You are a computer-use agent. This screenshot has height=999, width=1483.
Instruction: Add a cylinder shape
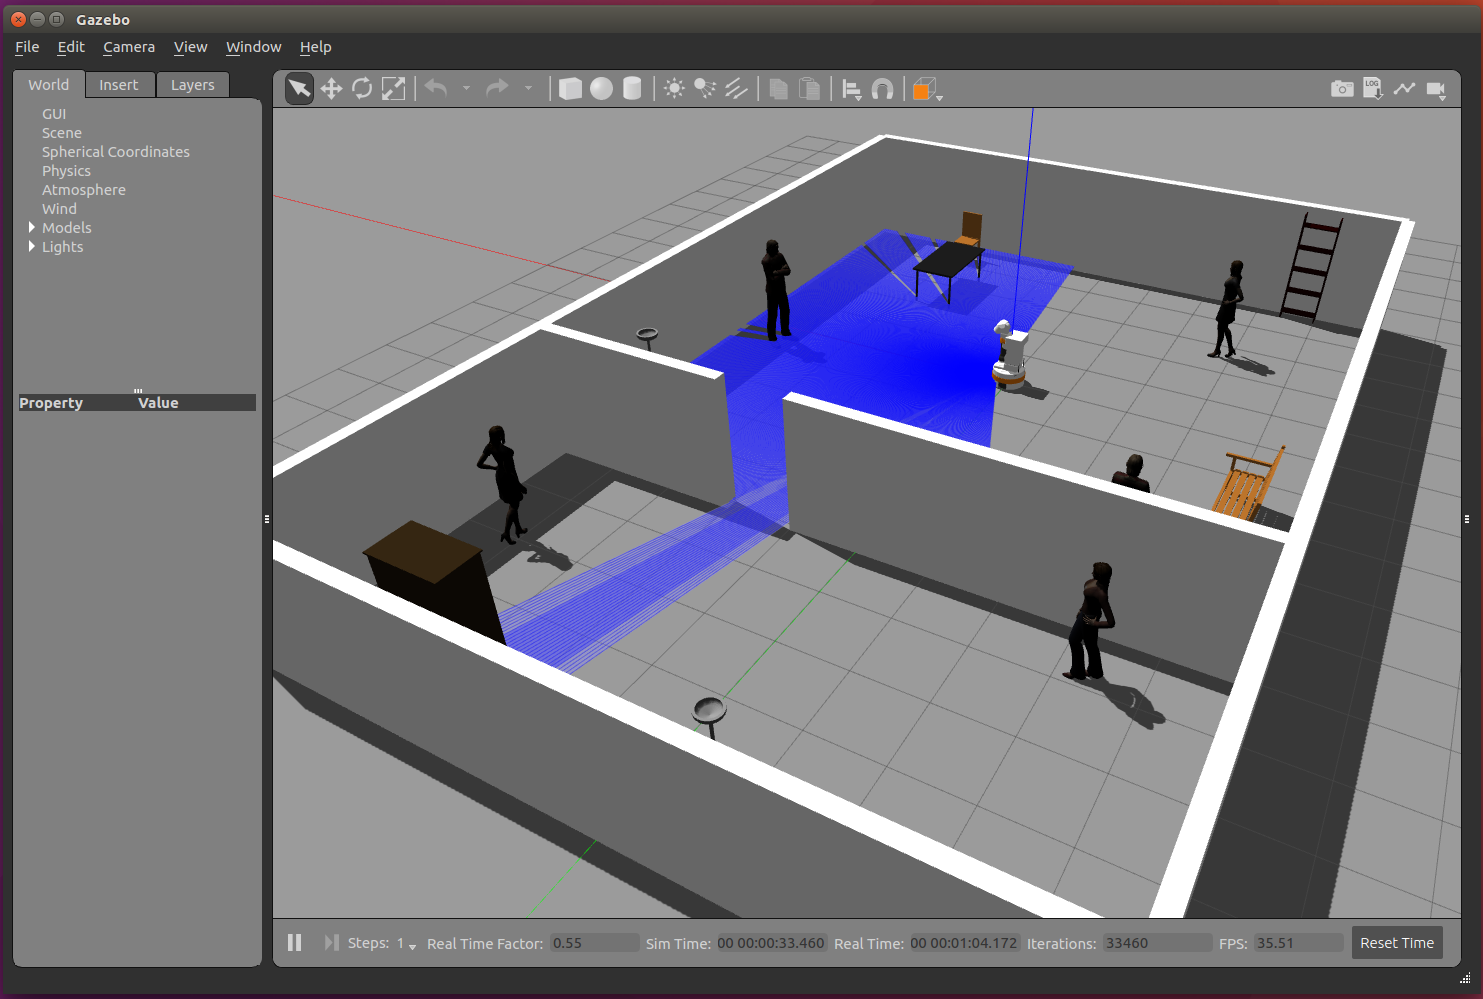point(632,89)
